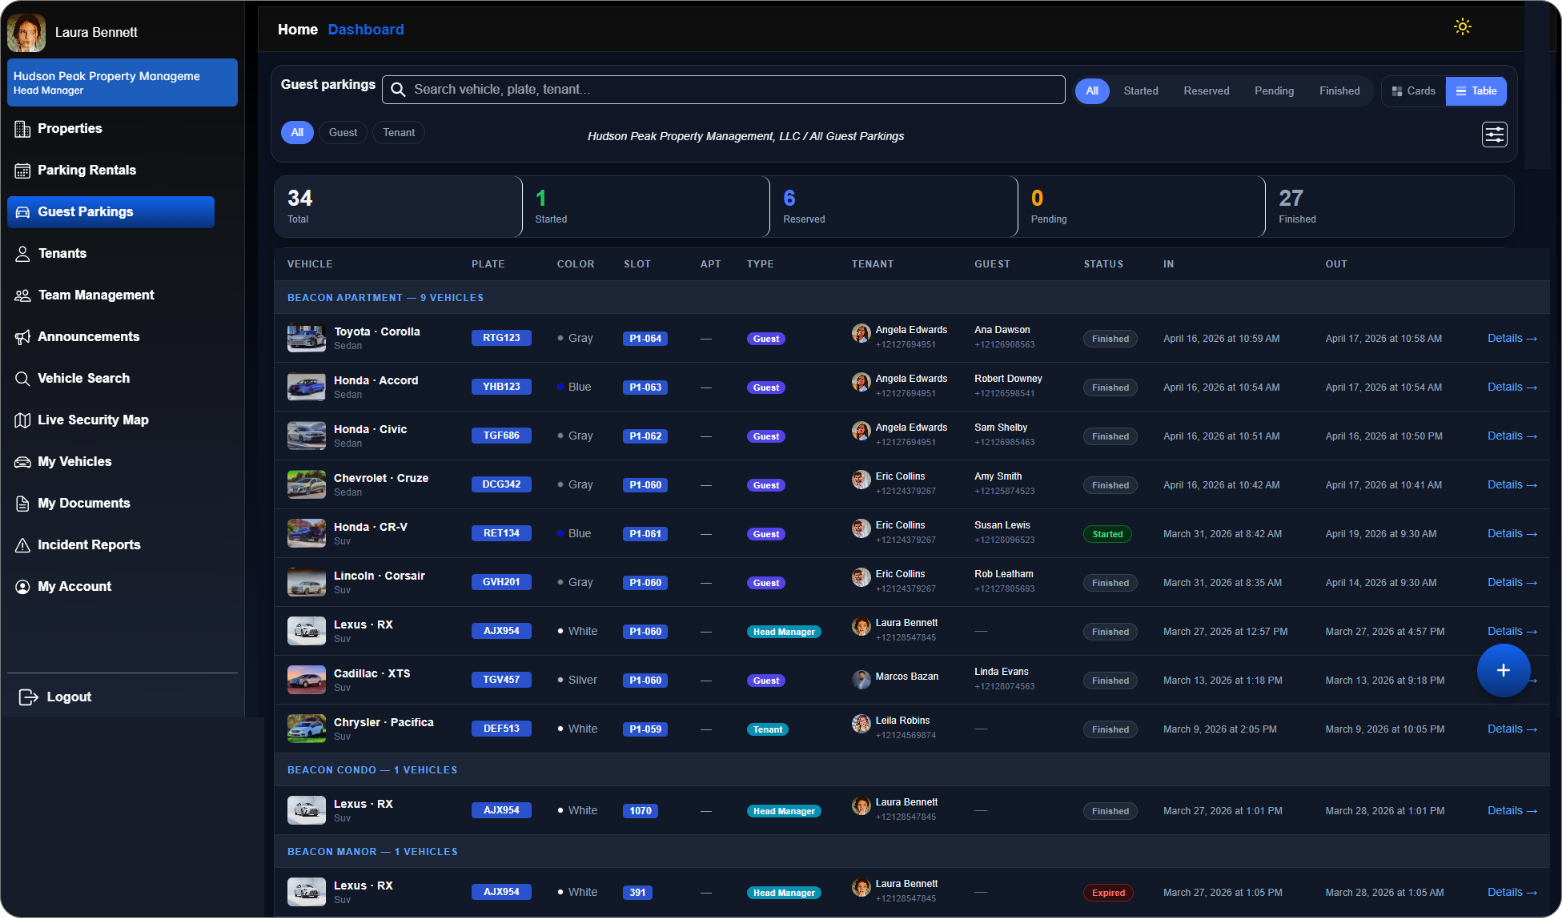Filter parkings by Reserved status tab

(x=1206, y=91)
